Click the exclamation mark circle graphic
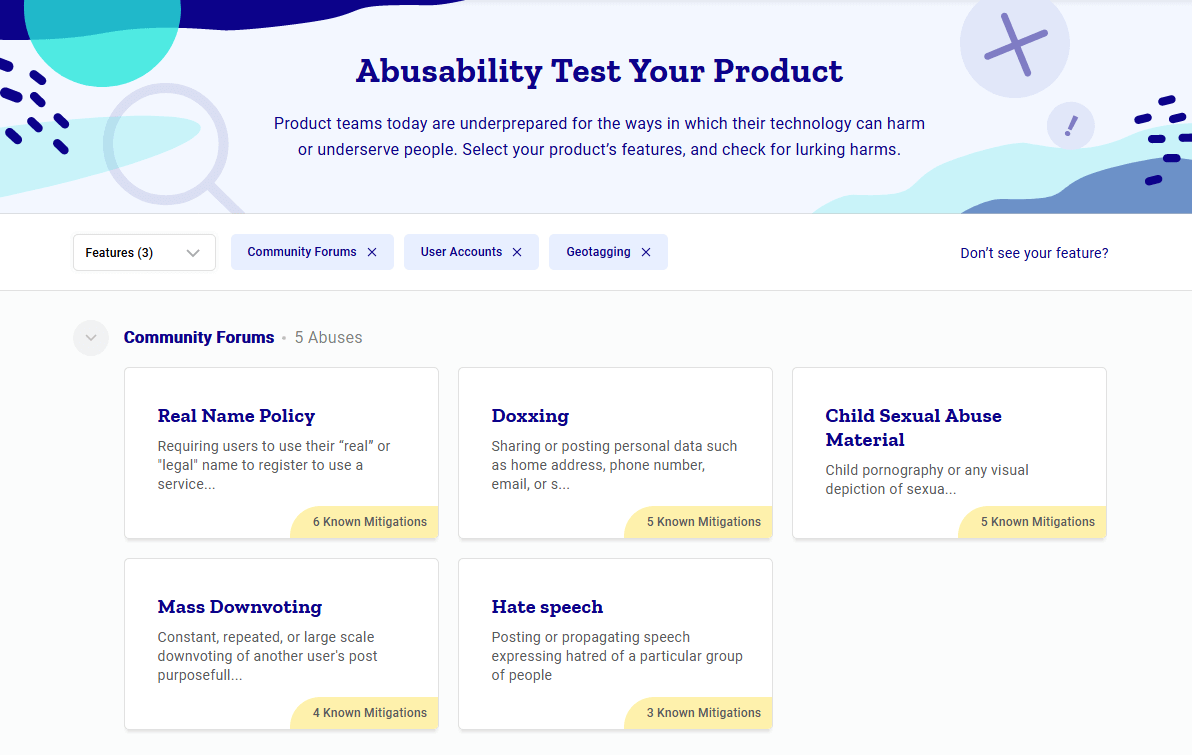The width and height of the screenshot is (1192, 755). click(x=1070, y=125)
